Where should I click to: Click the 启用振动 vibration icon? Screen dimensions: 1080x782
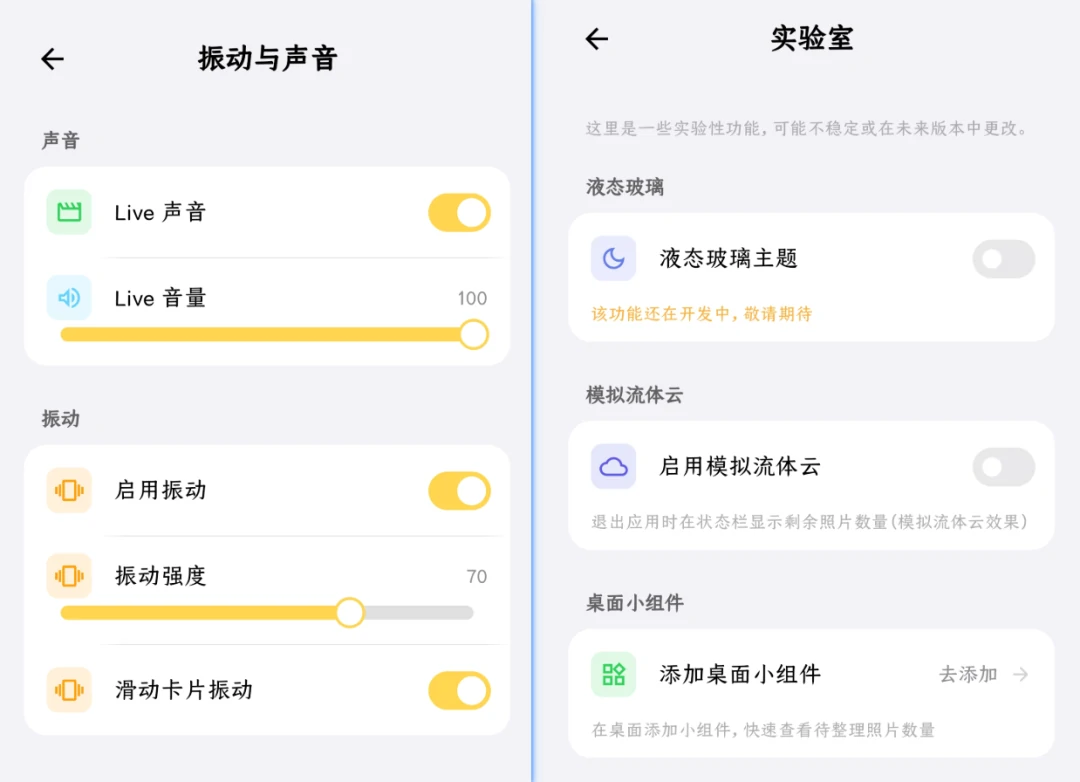point(69,490)
